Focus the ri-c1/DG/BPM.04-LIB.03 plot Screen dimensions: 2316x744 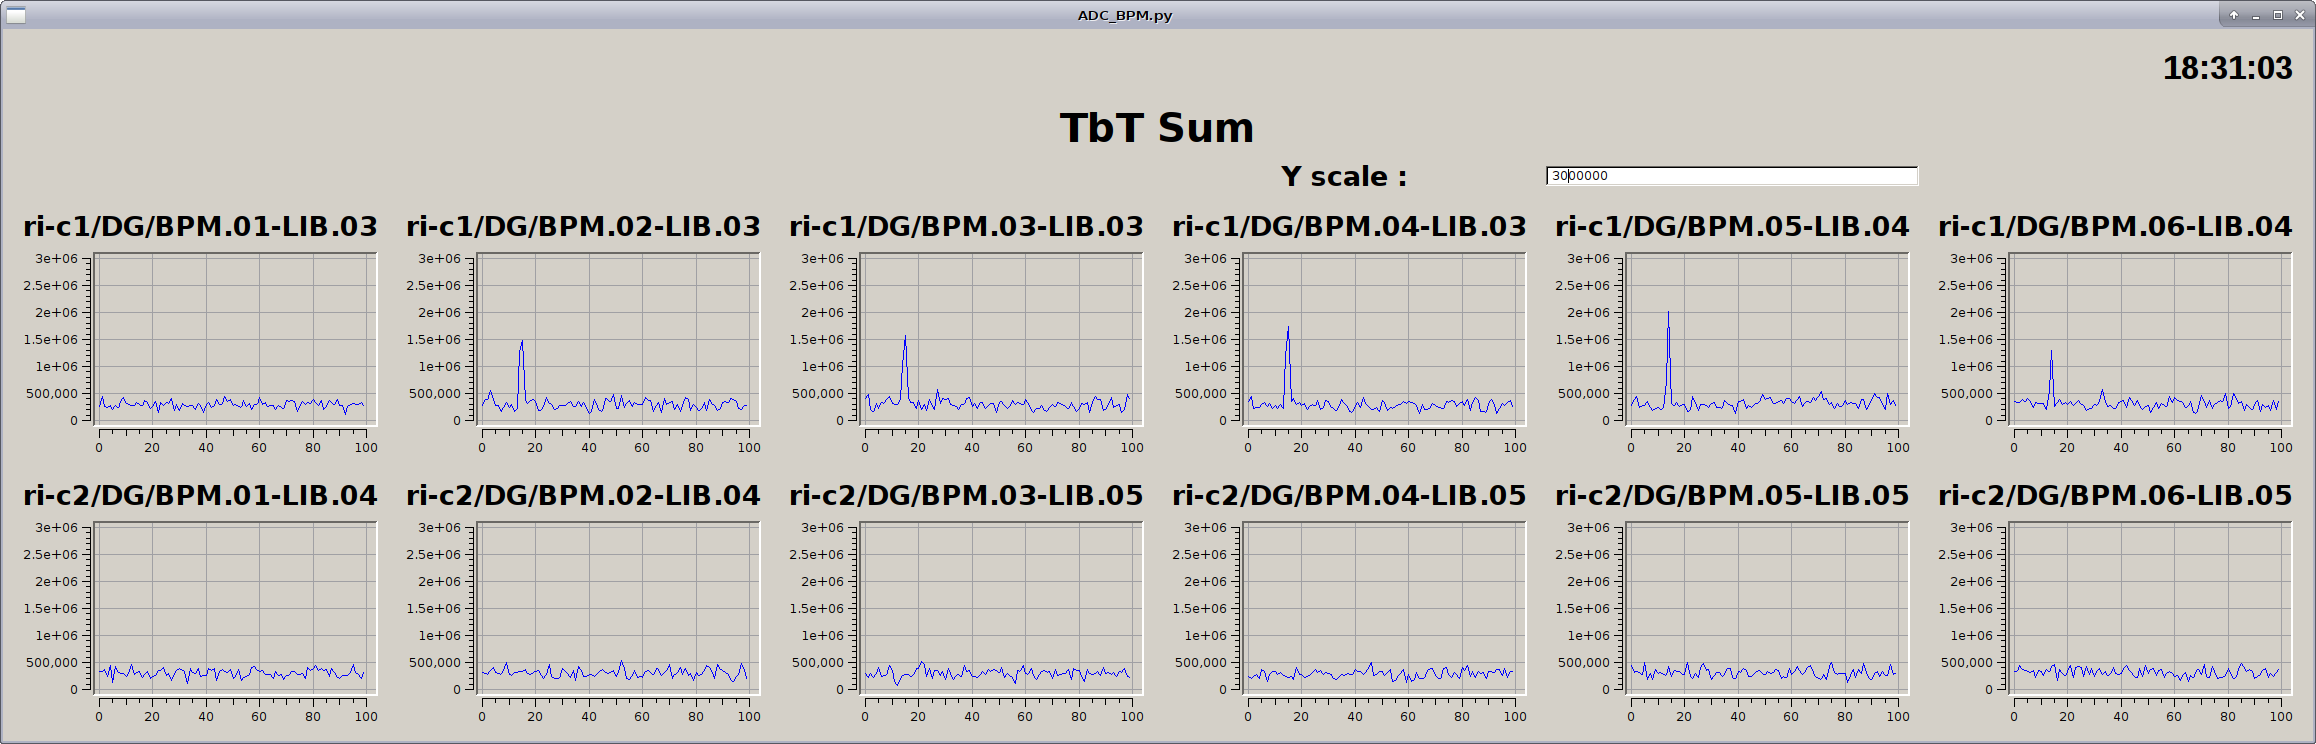pyautogui.click(x=1383, y=338)
